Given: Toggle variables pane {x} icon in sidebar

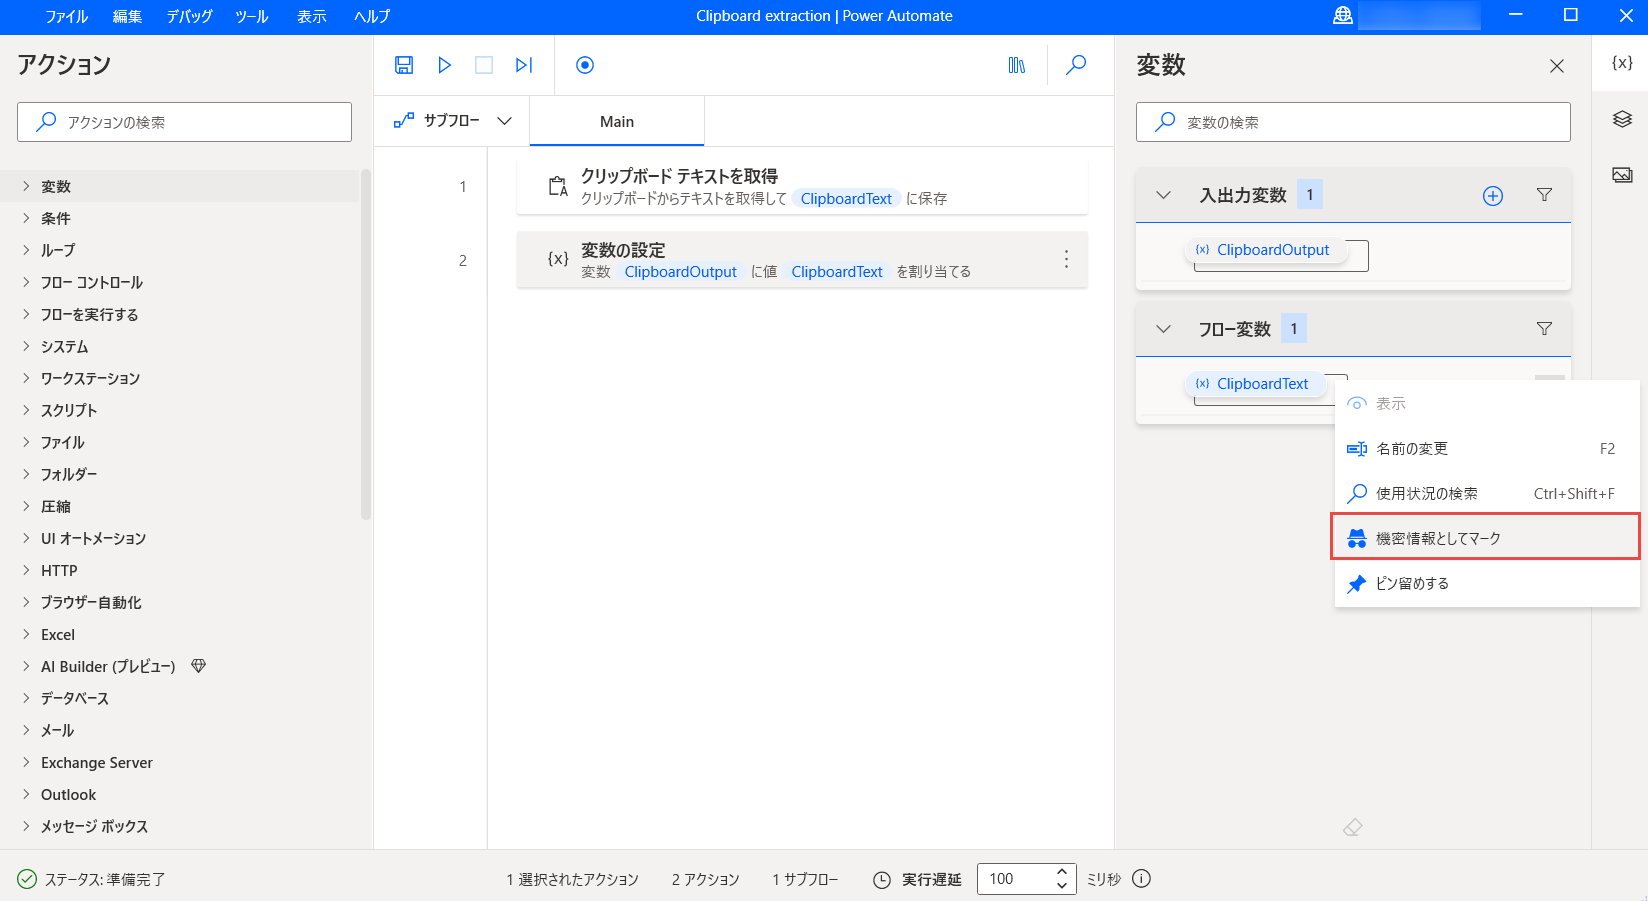Looking at the screenshot, I should [x=1622, y=62].
